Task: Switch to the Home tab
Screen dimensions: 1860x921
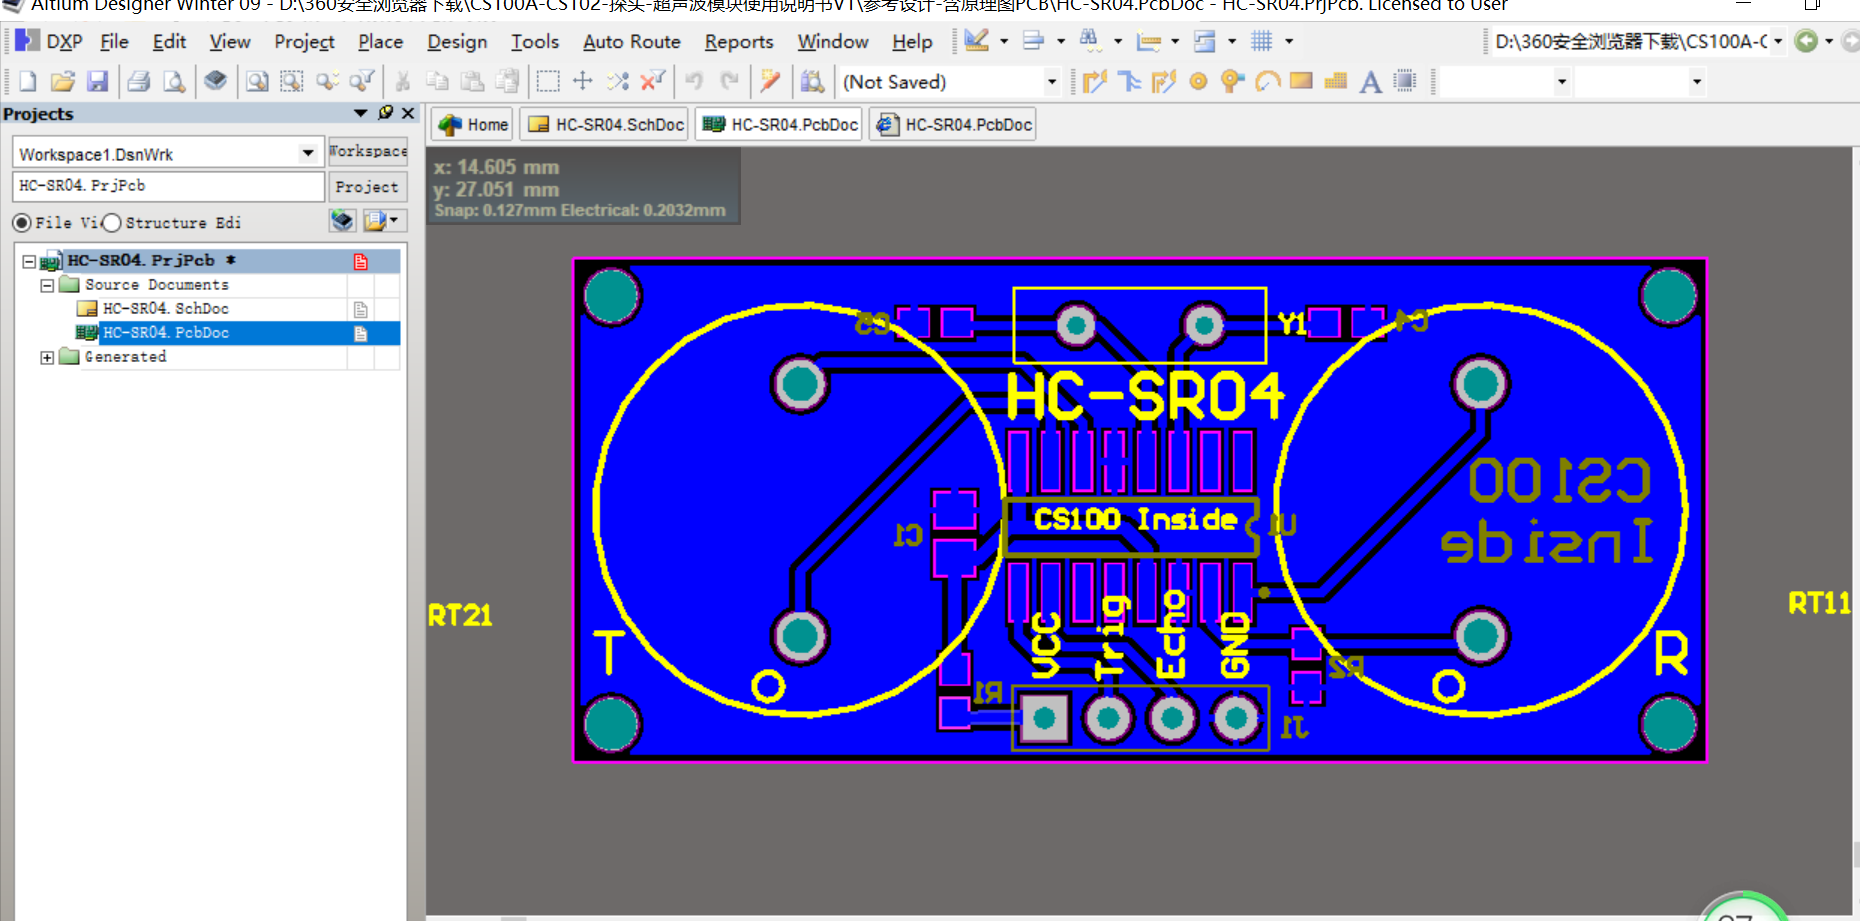Action: click(x=473, y=125)
